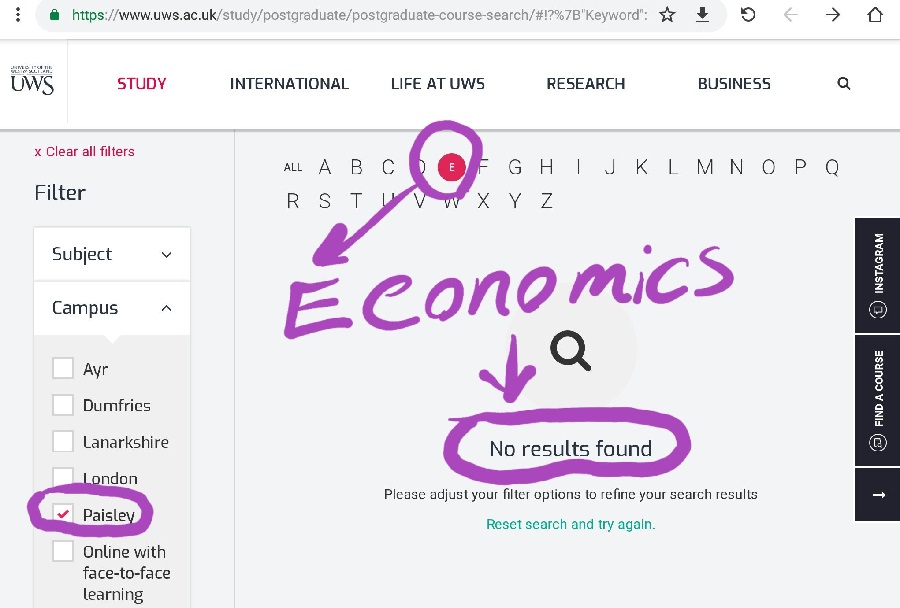Filter courses by letter M
Viewport: 900px width, 608px height.
click(x=705, y=167)
